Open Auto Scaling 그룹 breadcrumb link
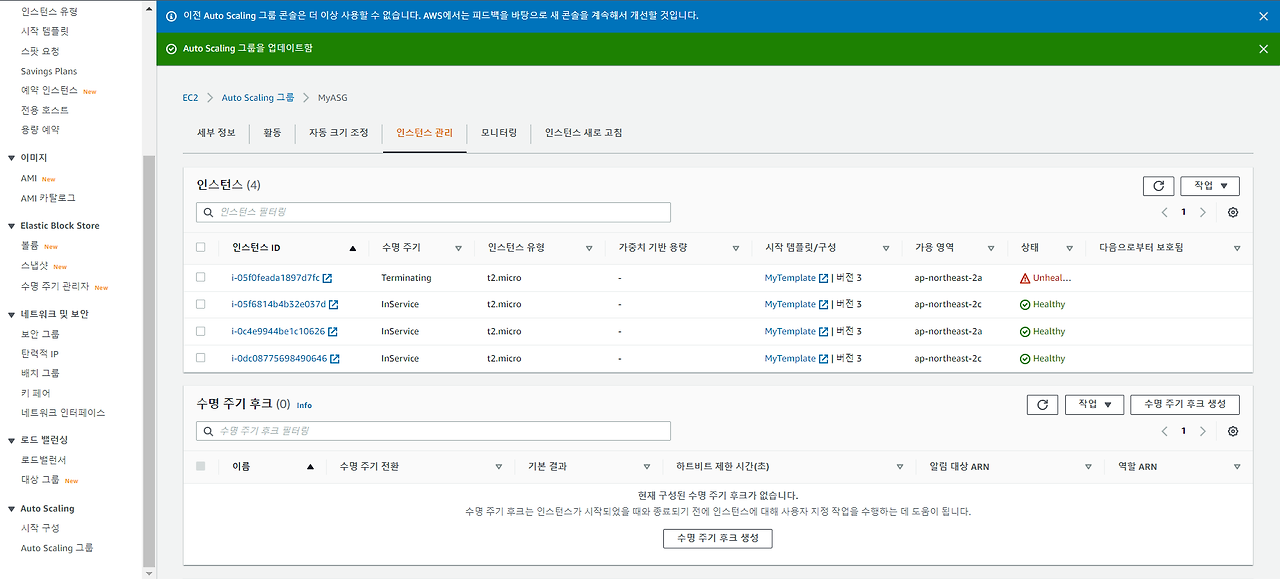The image size is (1280, 579). coord(258,98)
